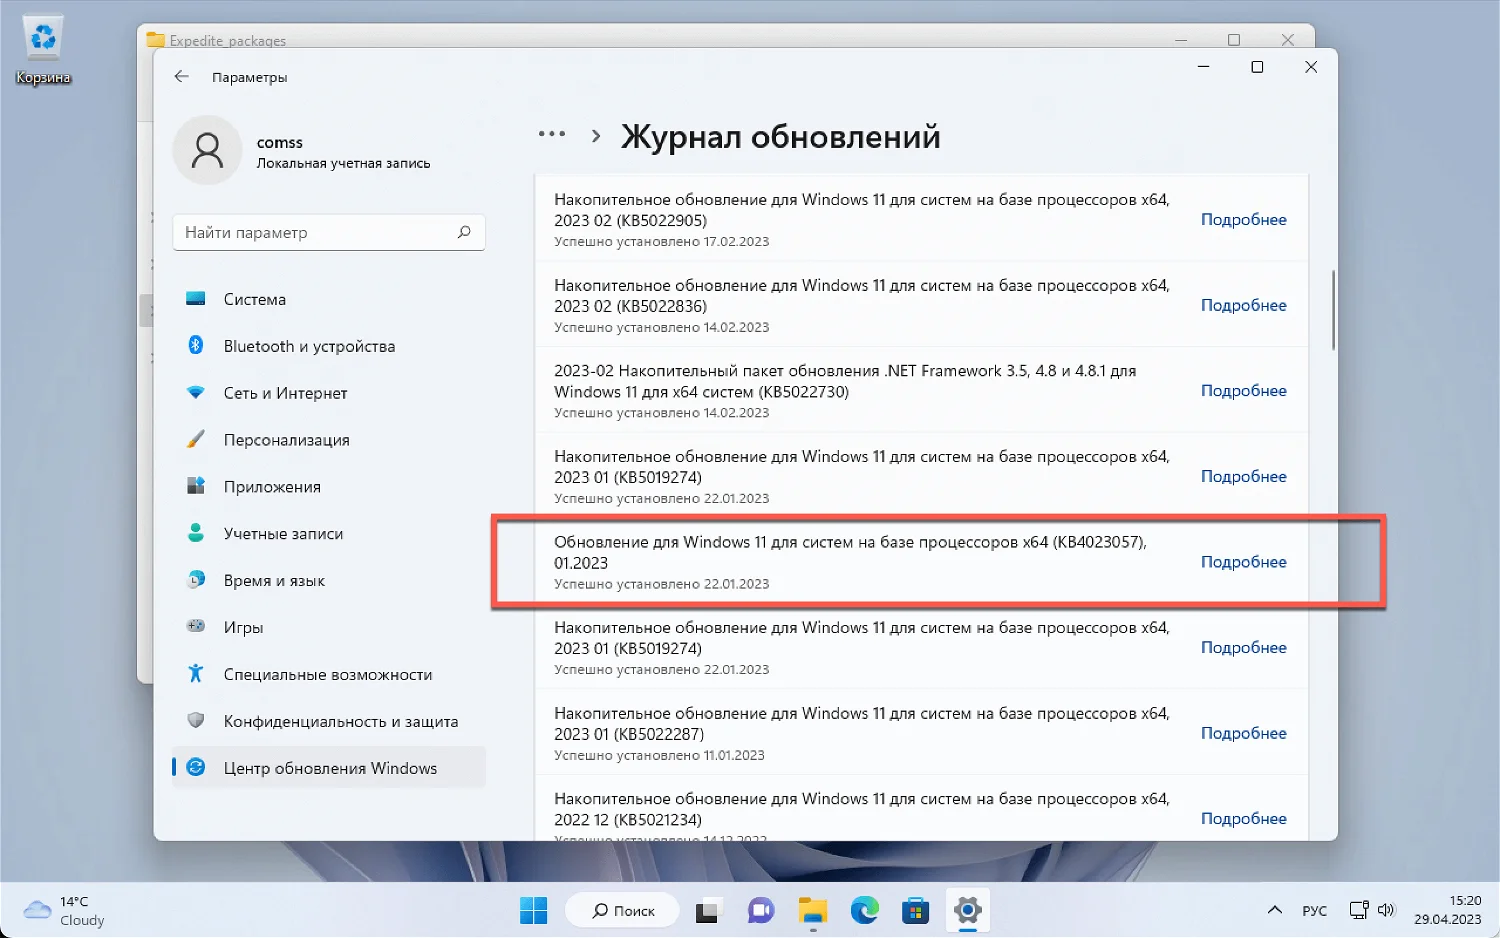Click the РУС language indicator
Screen dimensions: 1500x938
[1314, 911]
